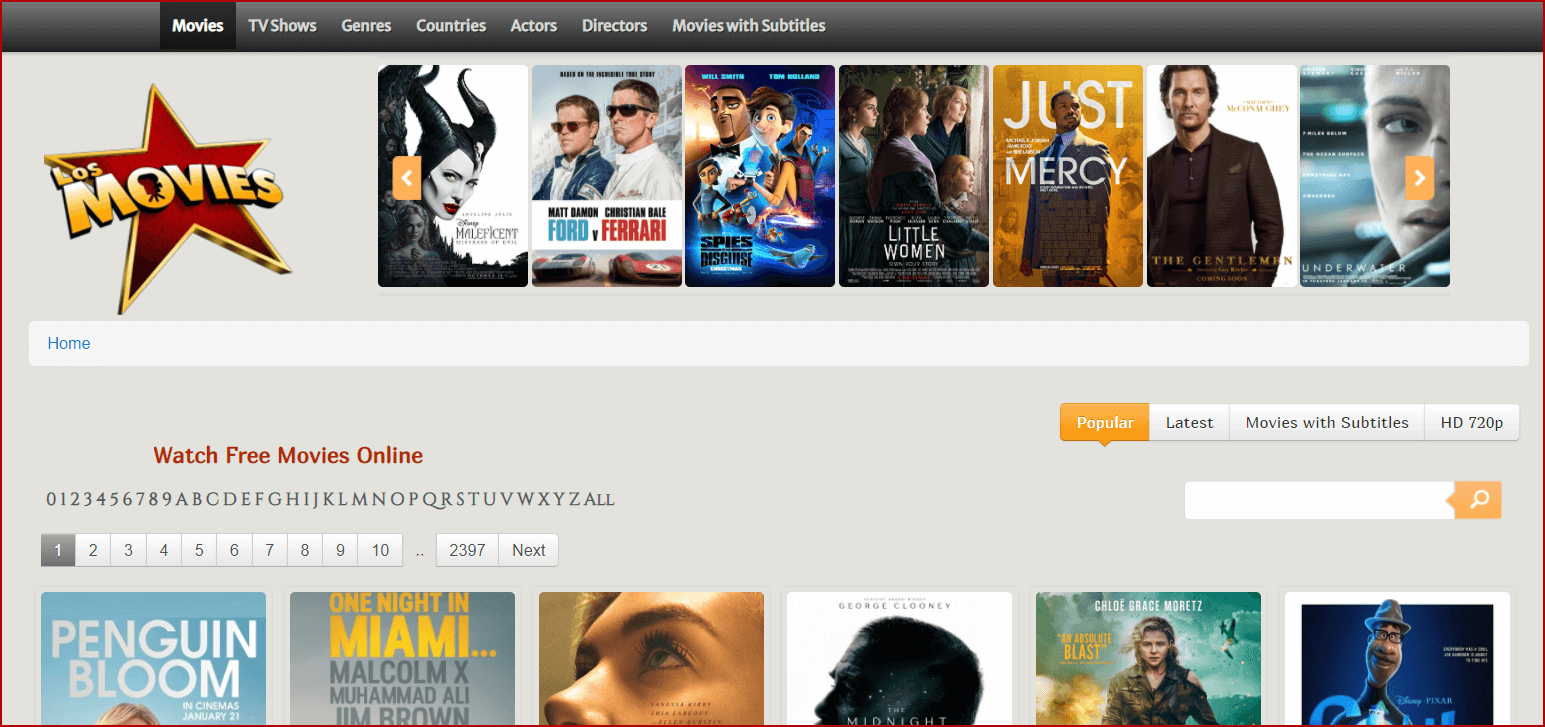Open the Just Mercy poster
Screen dimensions: 1545x727
point(1068,176)
